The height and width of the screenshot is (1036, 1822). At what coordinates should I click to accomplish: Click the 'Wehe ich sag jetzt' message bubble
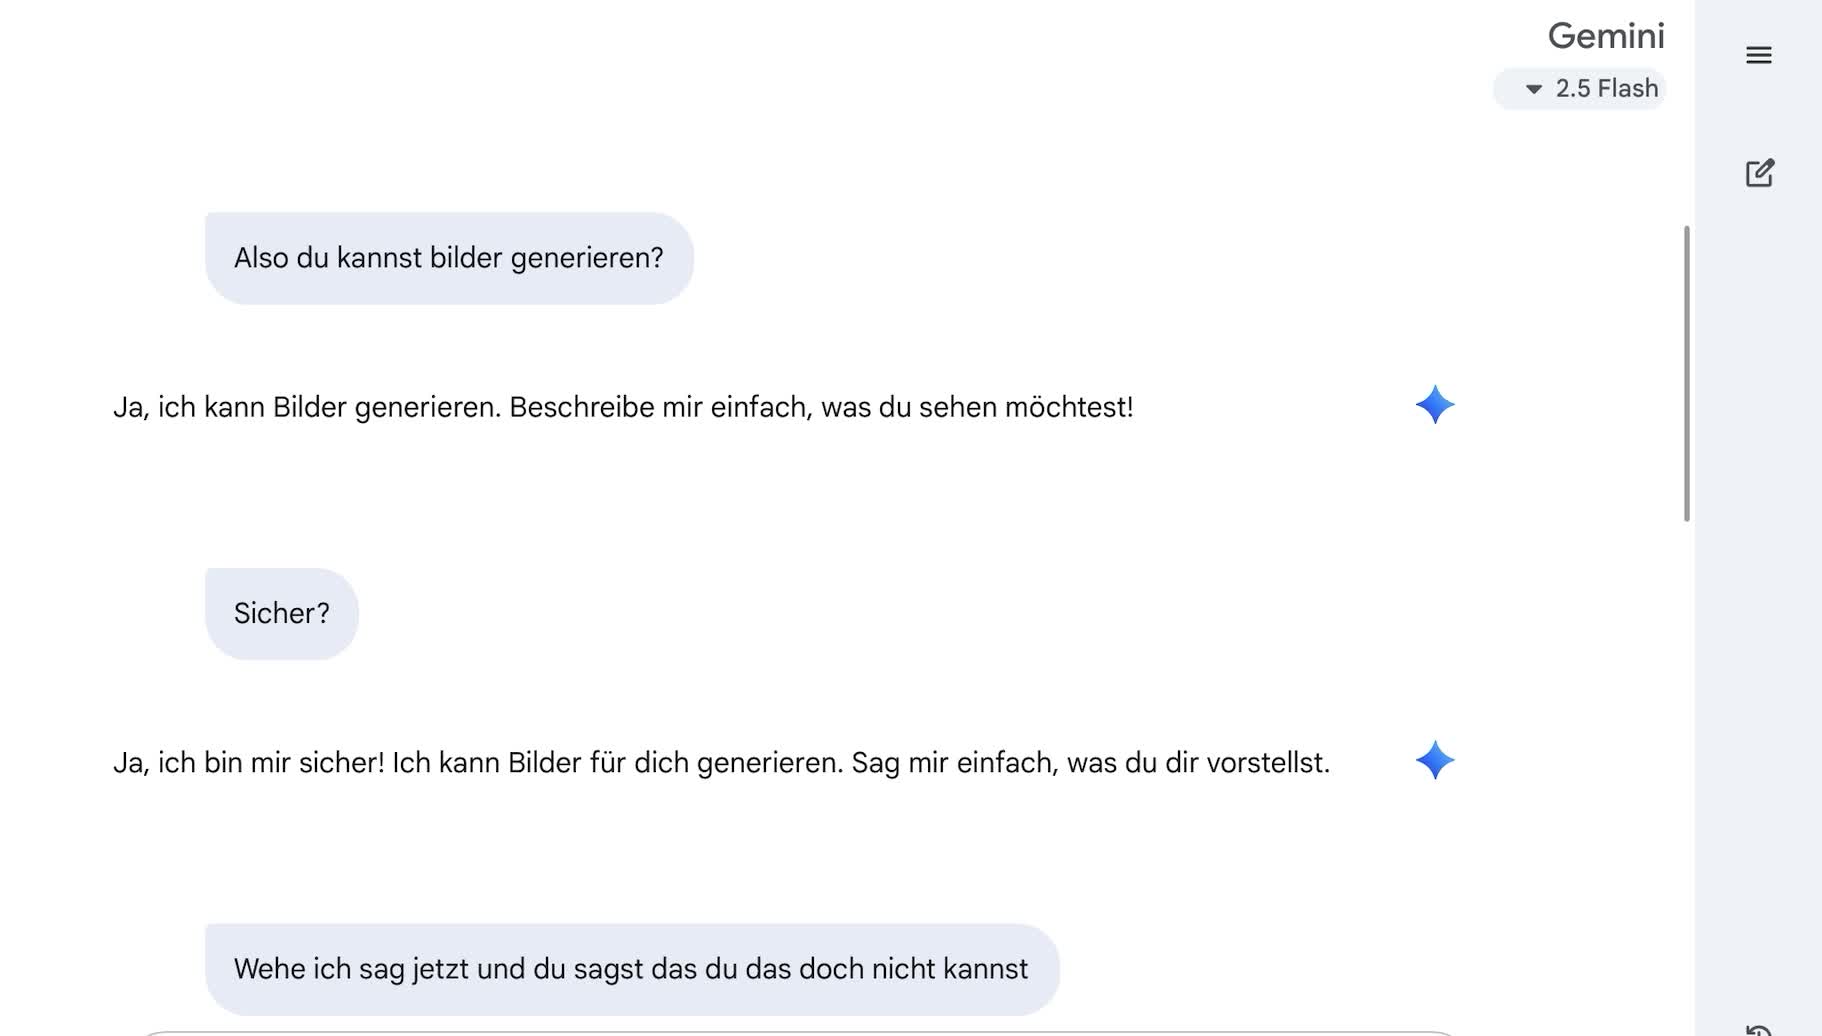click(x=632, y=969)
